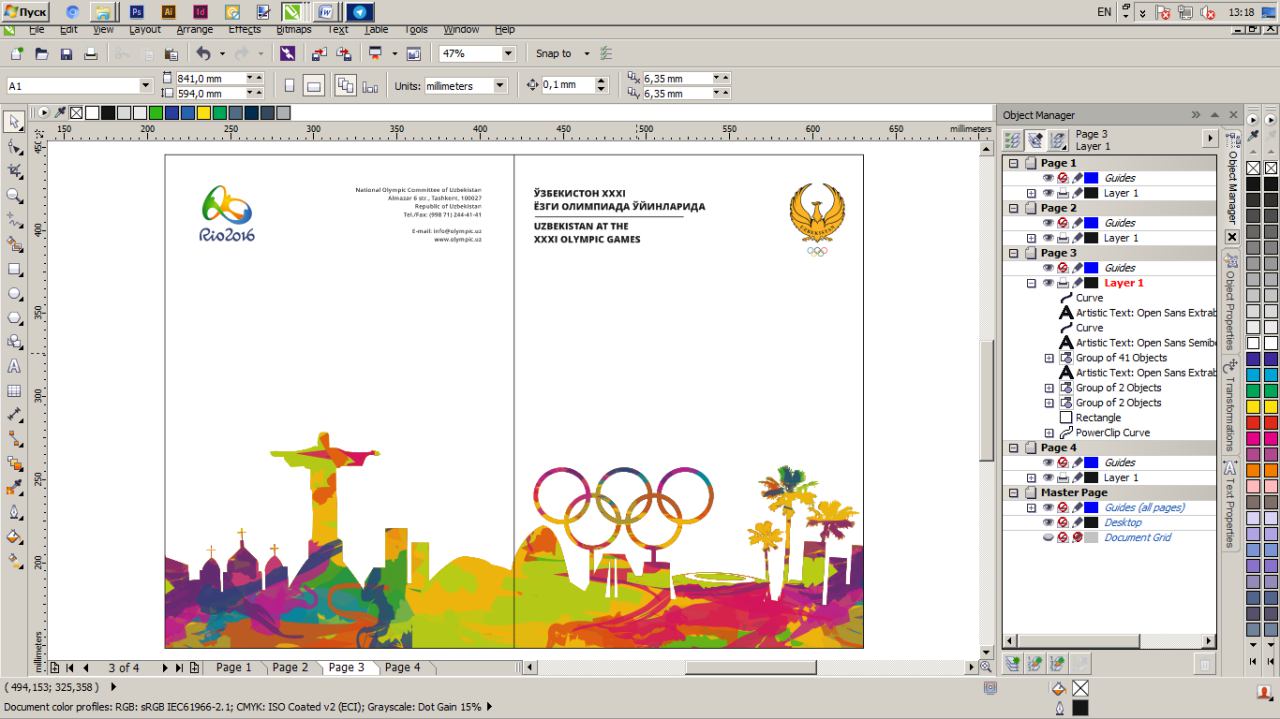The height and width of the screenshot is (719, 1280).
Task: Toggle editable pencil of Page 4 Layer 1
Action: click(x=1078, y=478)
